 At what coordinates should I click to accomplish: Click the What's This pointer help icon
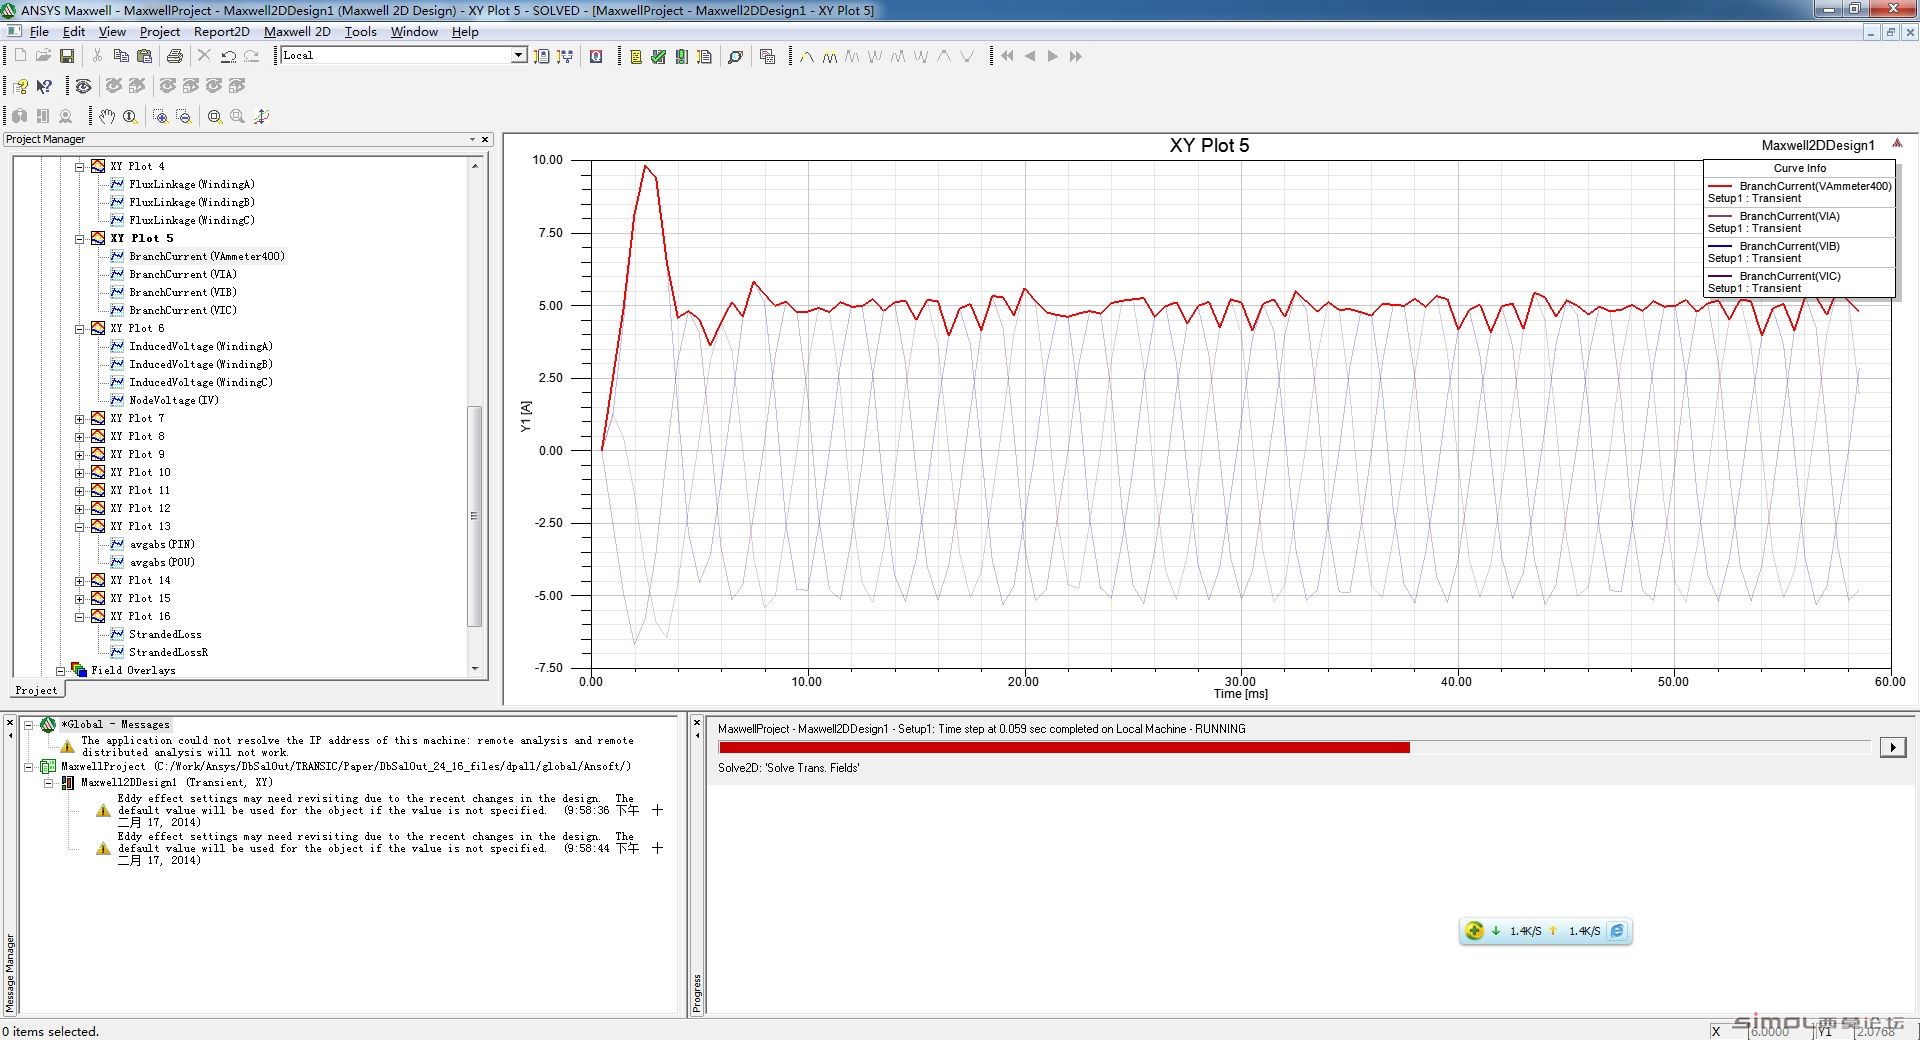click(x=44, y=86)
